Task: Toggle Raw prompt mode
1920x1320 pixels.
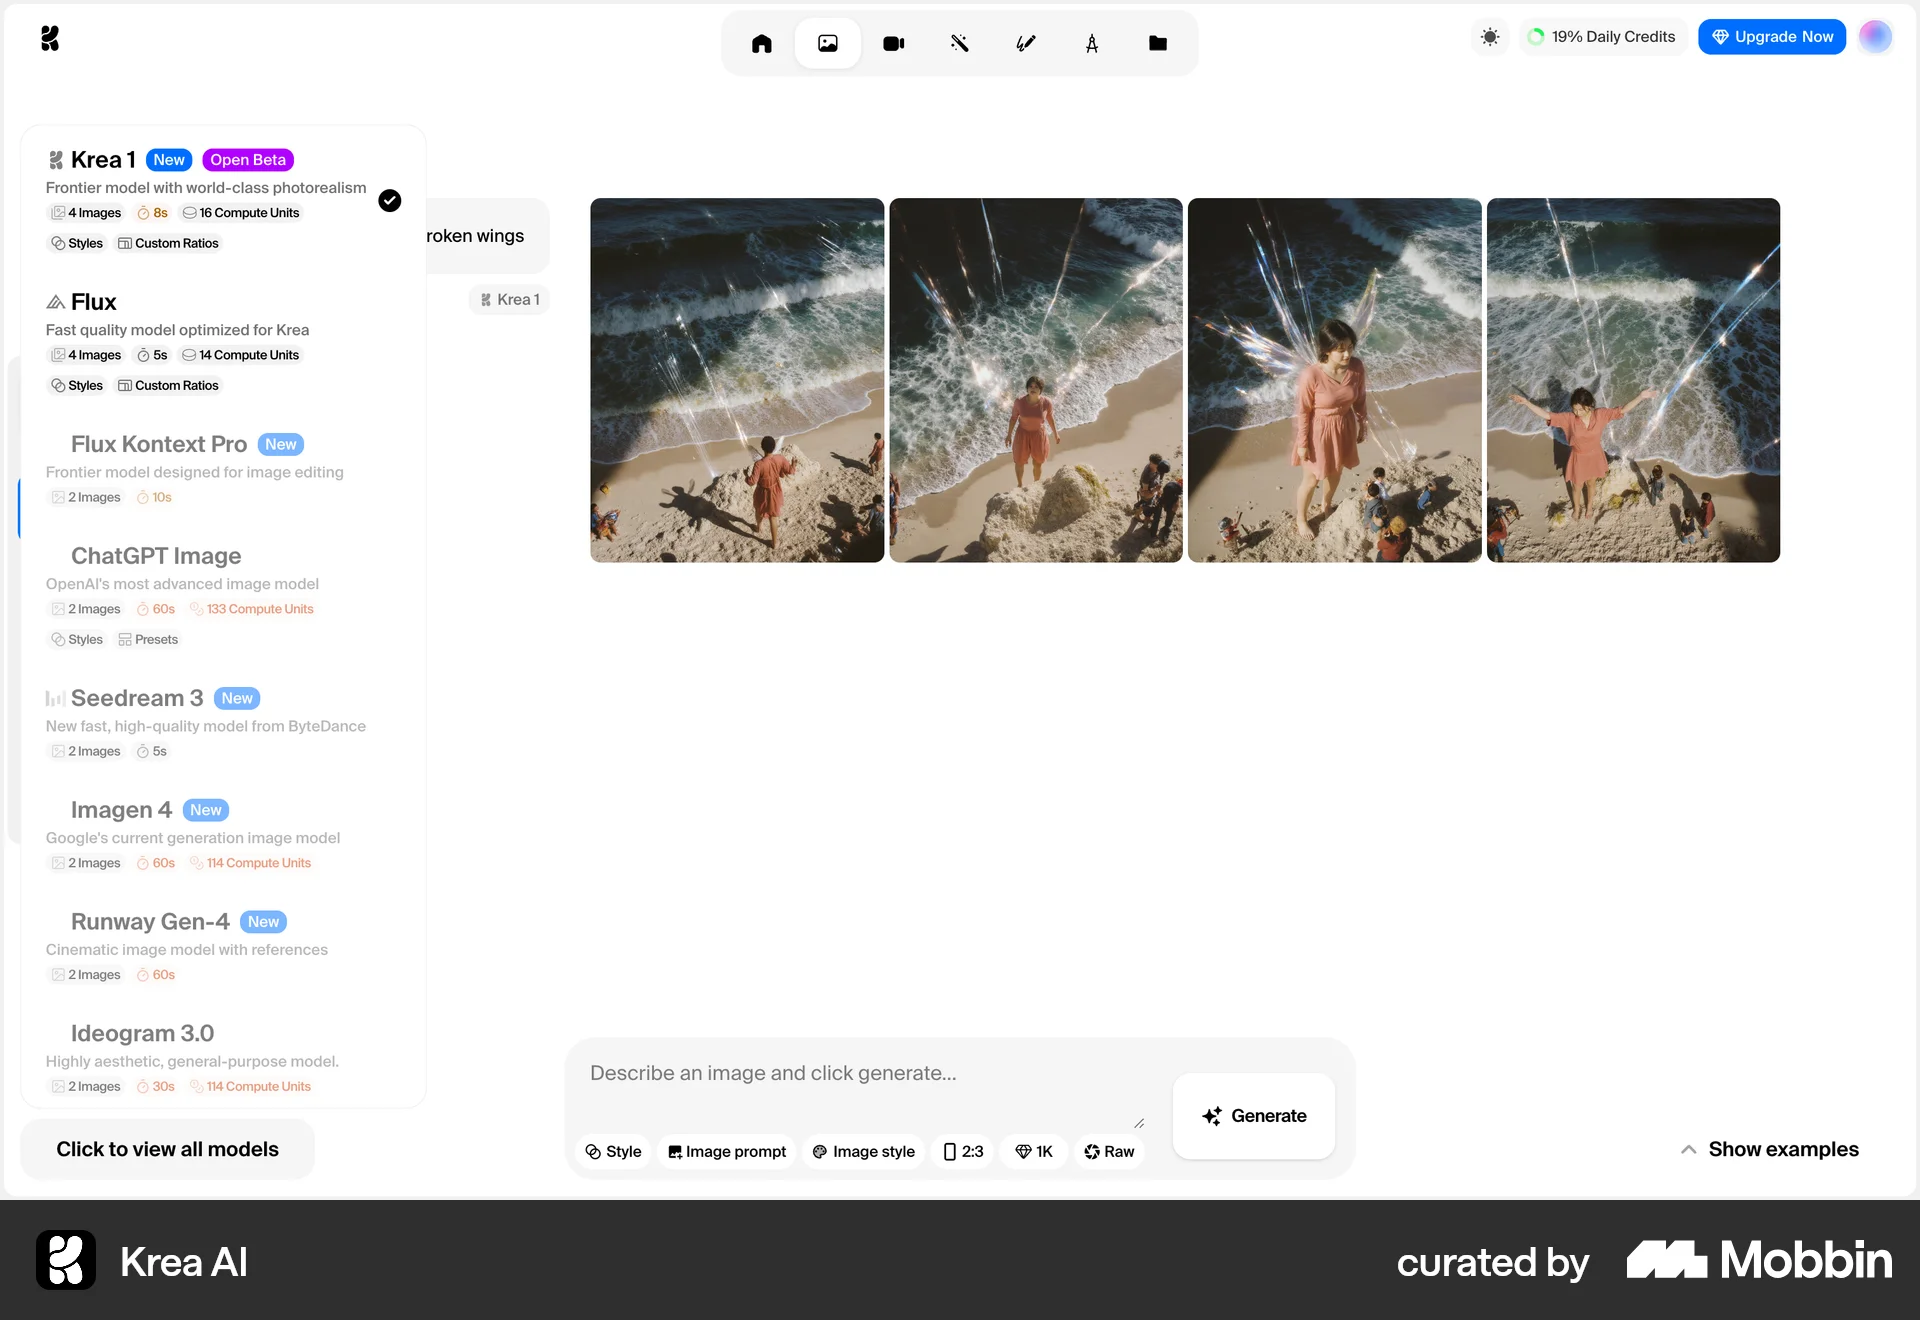Action: coord(1109,1151)
